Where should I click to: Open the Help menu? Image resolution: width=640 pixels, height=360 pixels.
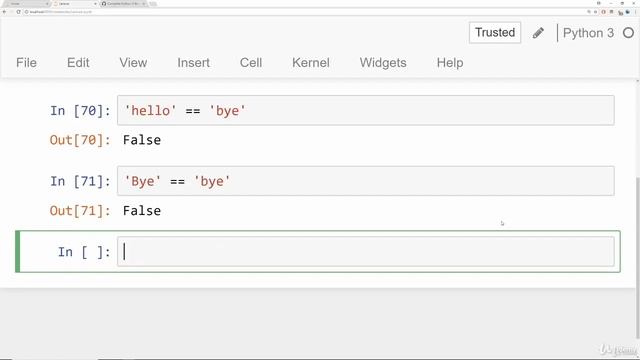pos(450,63)
